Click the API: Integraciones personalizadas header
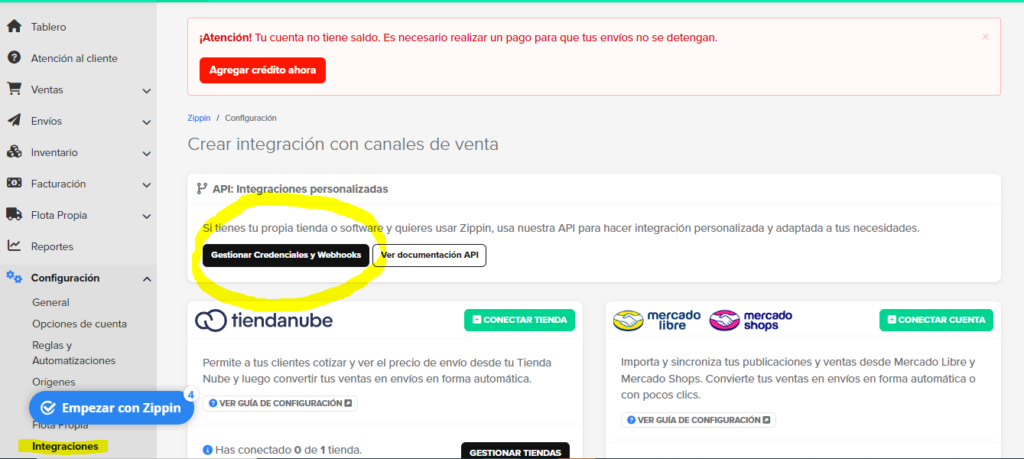The width and height of the screenshot is (1024, 459). (300, 189)
